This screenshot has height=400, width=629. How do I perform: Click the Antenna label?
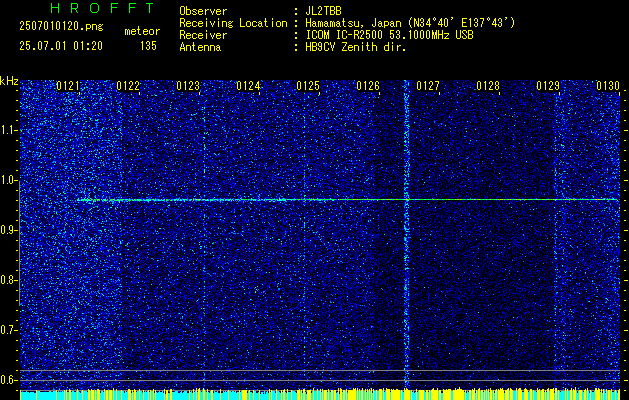click(x=200, y=47)
